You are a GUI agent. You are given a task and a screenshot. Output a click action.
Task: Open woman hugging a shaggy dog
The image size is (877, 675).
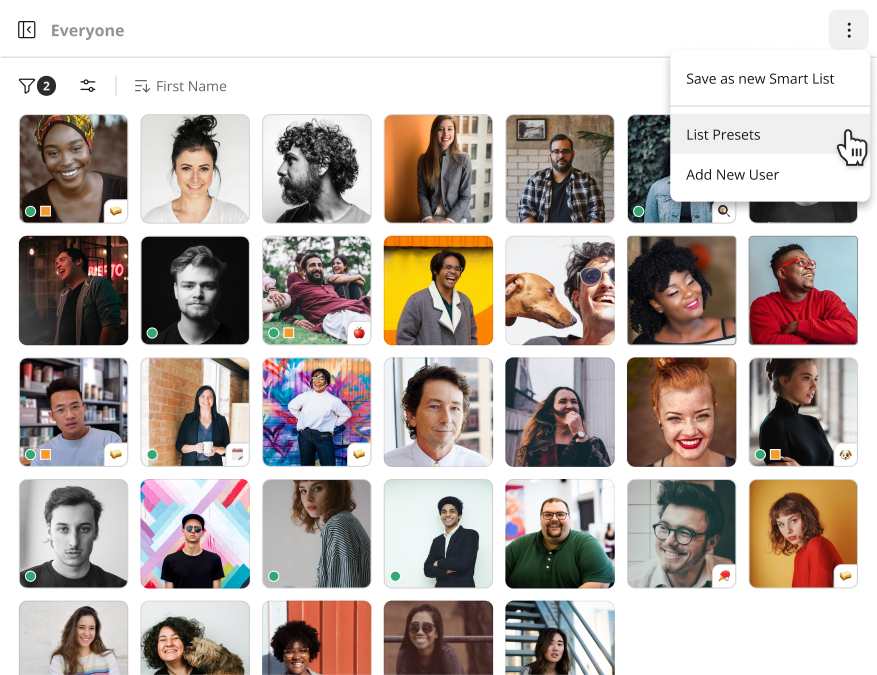coord(195,638)
